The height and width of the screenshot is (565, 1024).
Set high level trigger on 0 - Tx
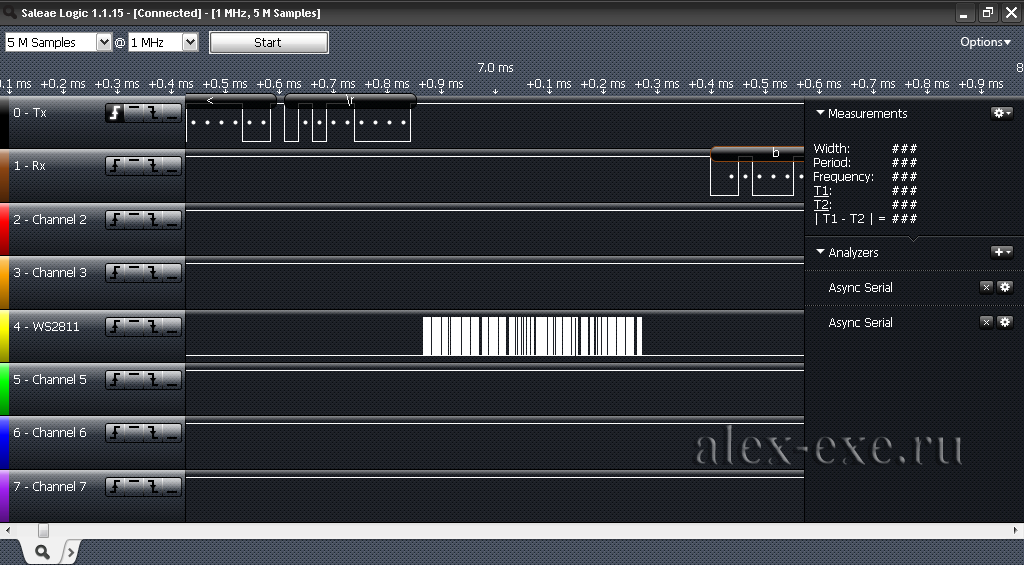coord(134,113)
